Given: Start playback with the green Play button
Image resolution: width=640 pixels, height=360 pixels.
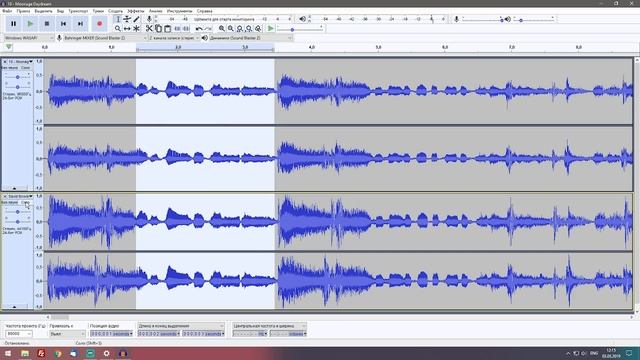Looking at the screenshot, I should 30,24.
